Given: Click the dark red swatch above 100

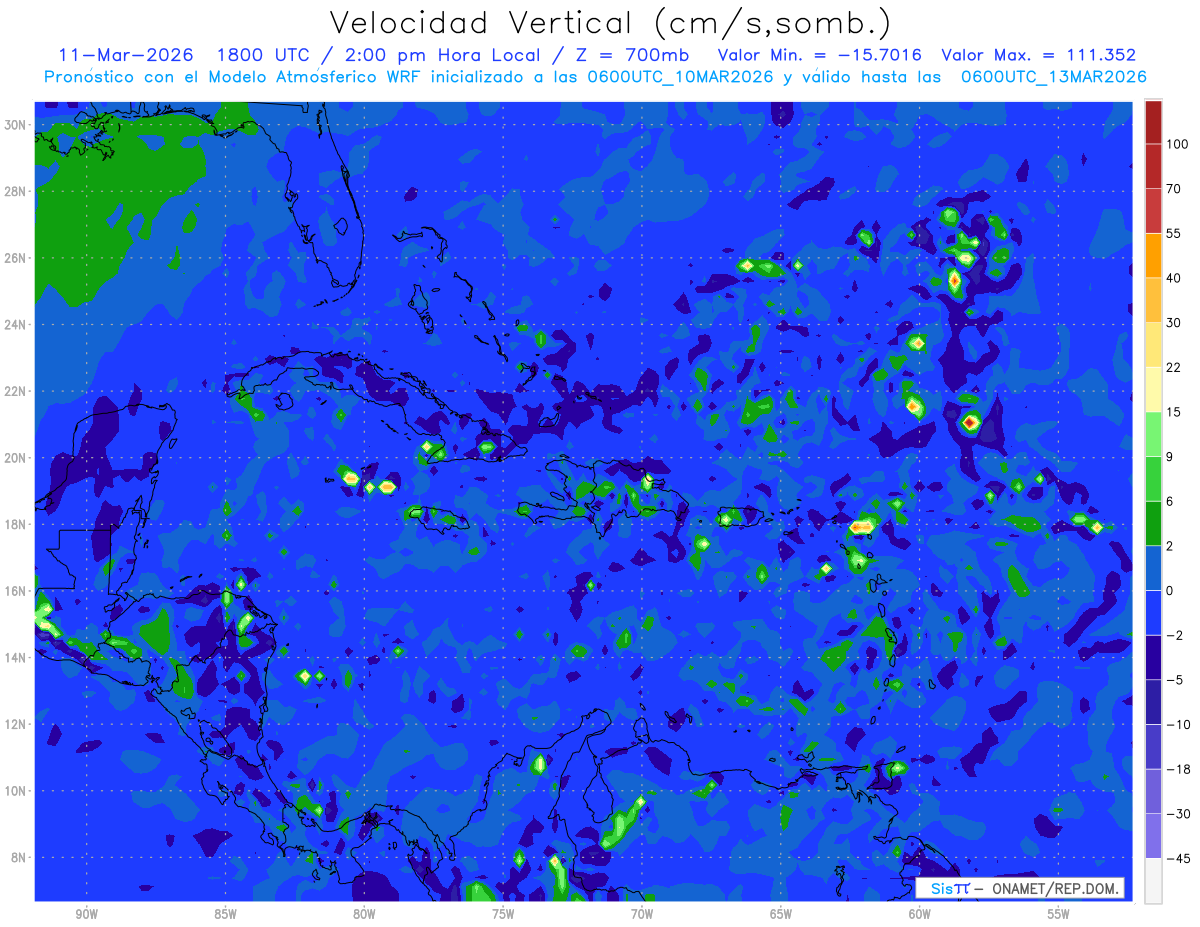Looking at the screenshot, I should 1153,122.
